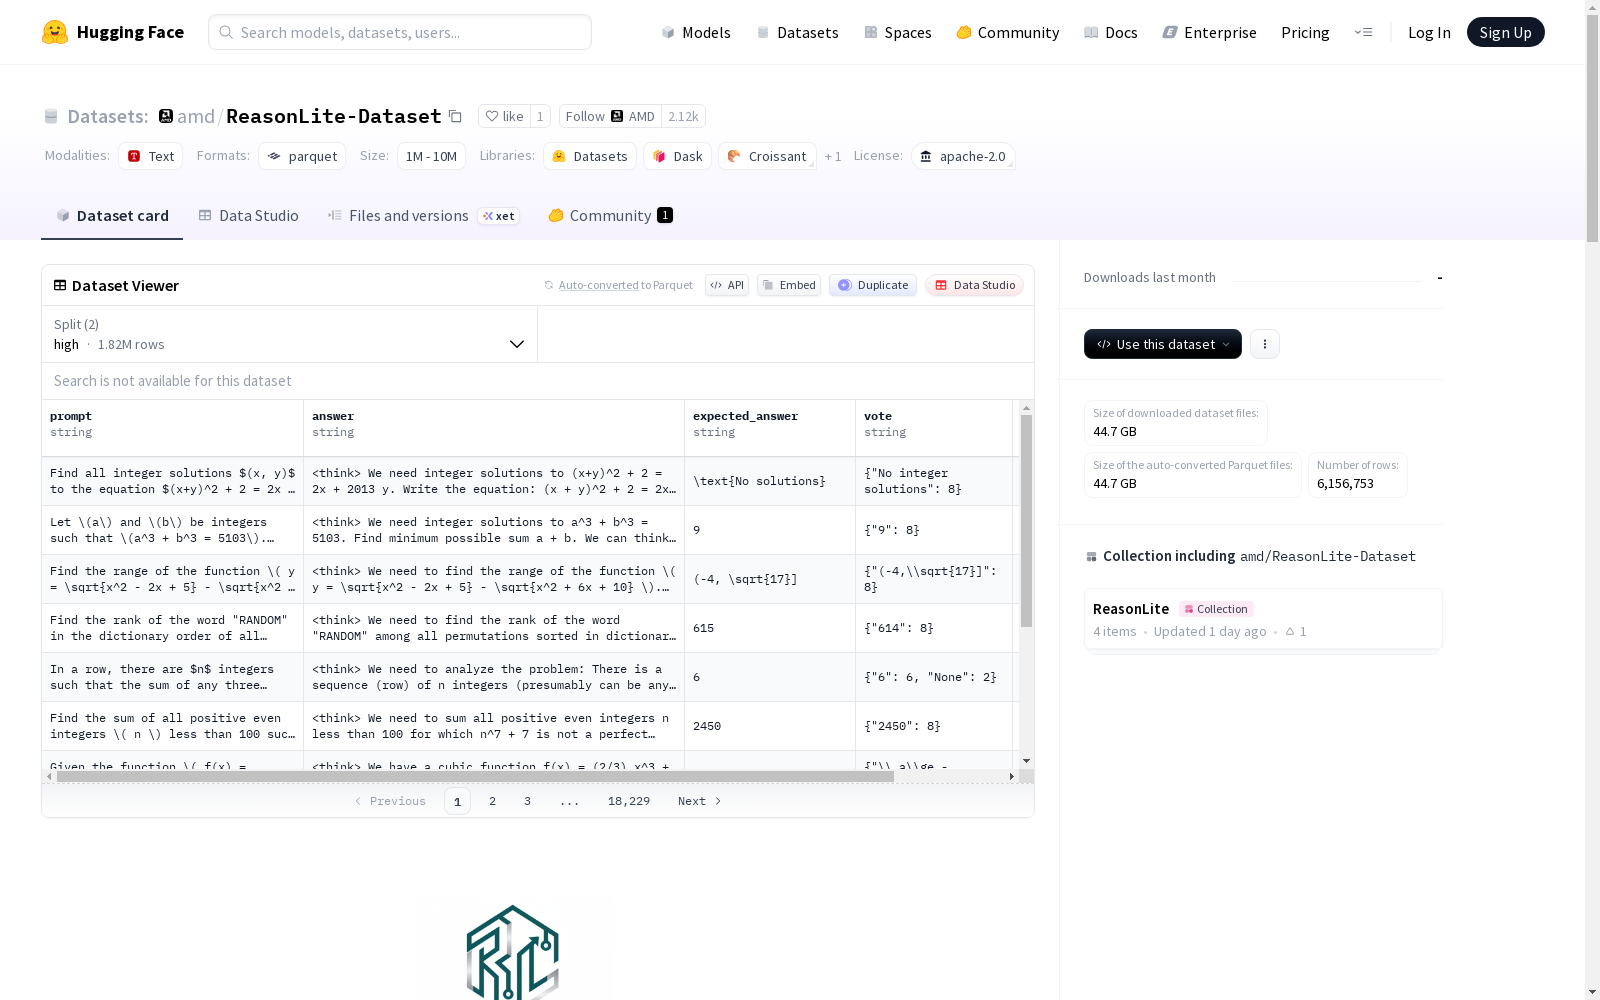Viewport: 1600px width, 1000px height.
Task: Click the like count 1
Action: pyautogui.click(x=540, y=116)
